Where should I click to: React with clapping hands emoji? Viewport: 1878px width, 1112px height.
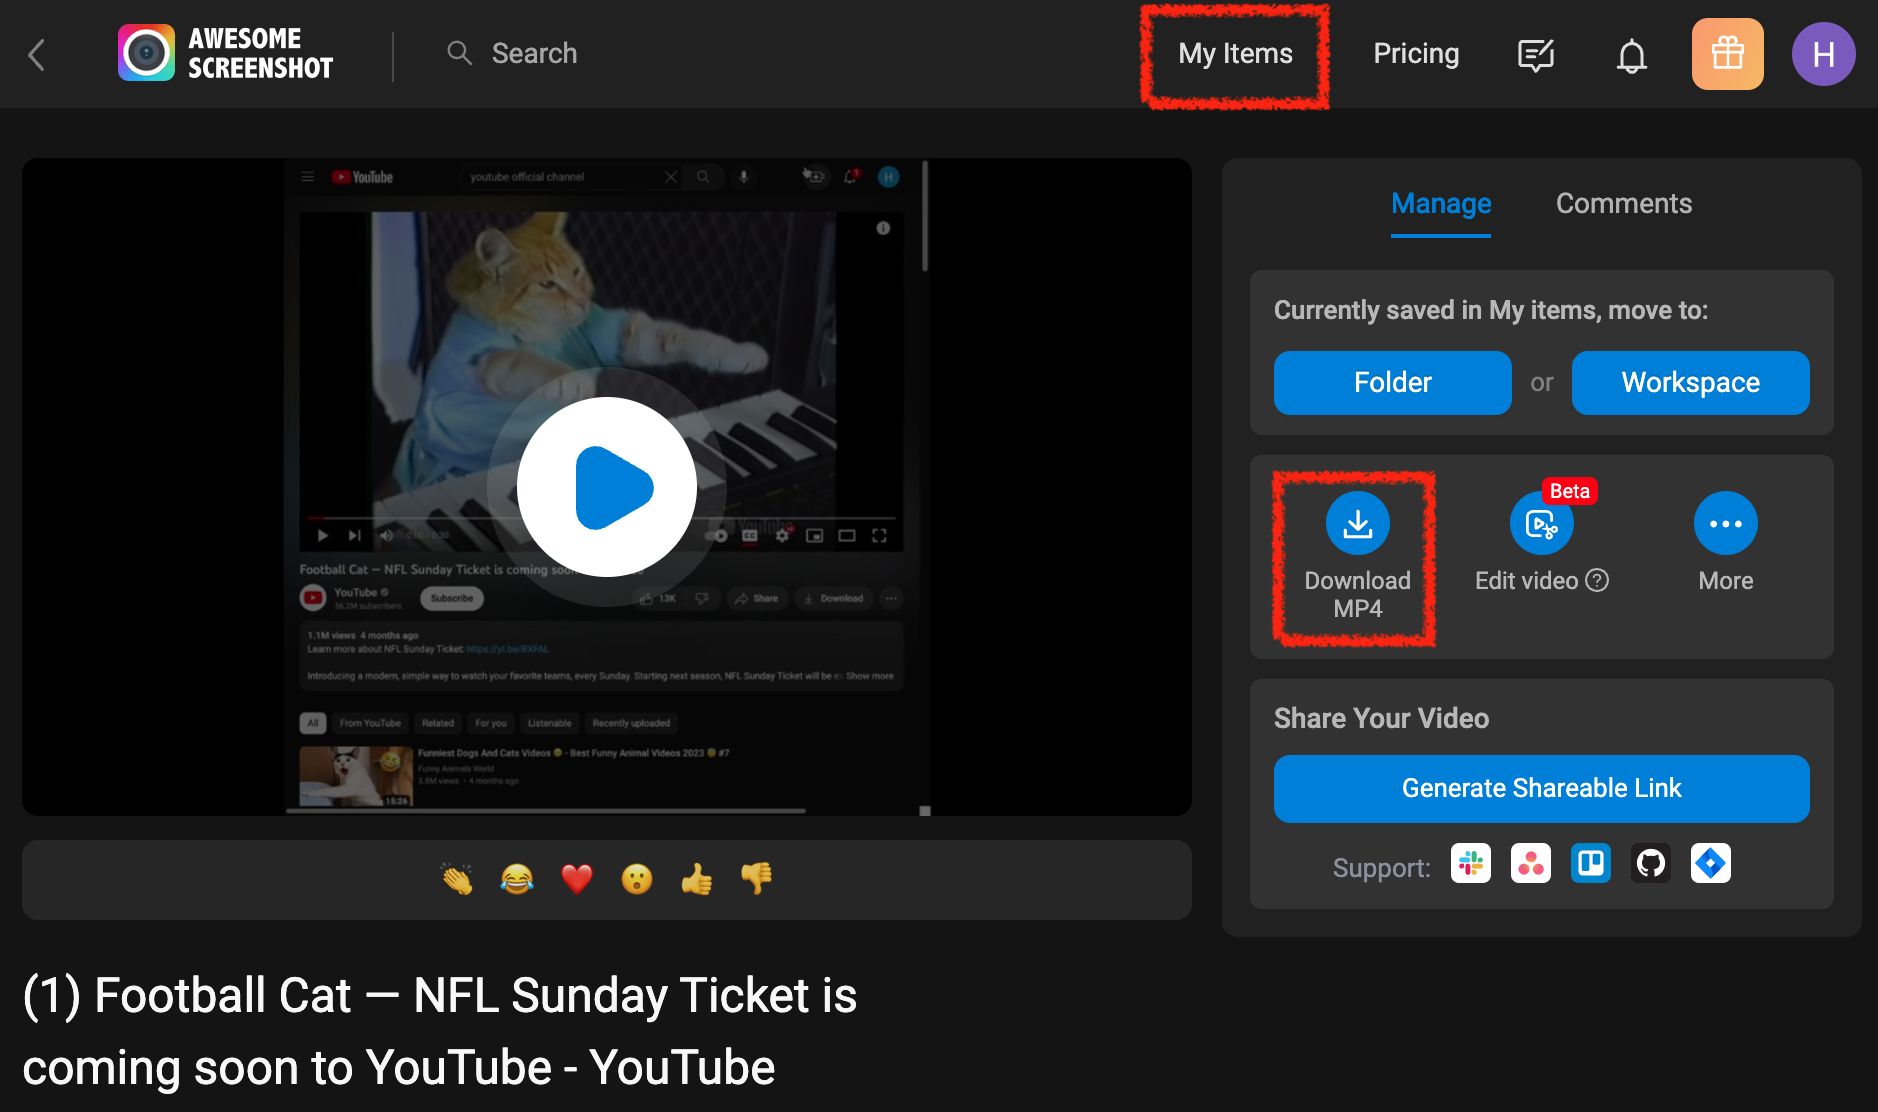[x=457, y=879]
